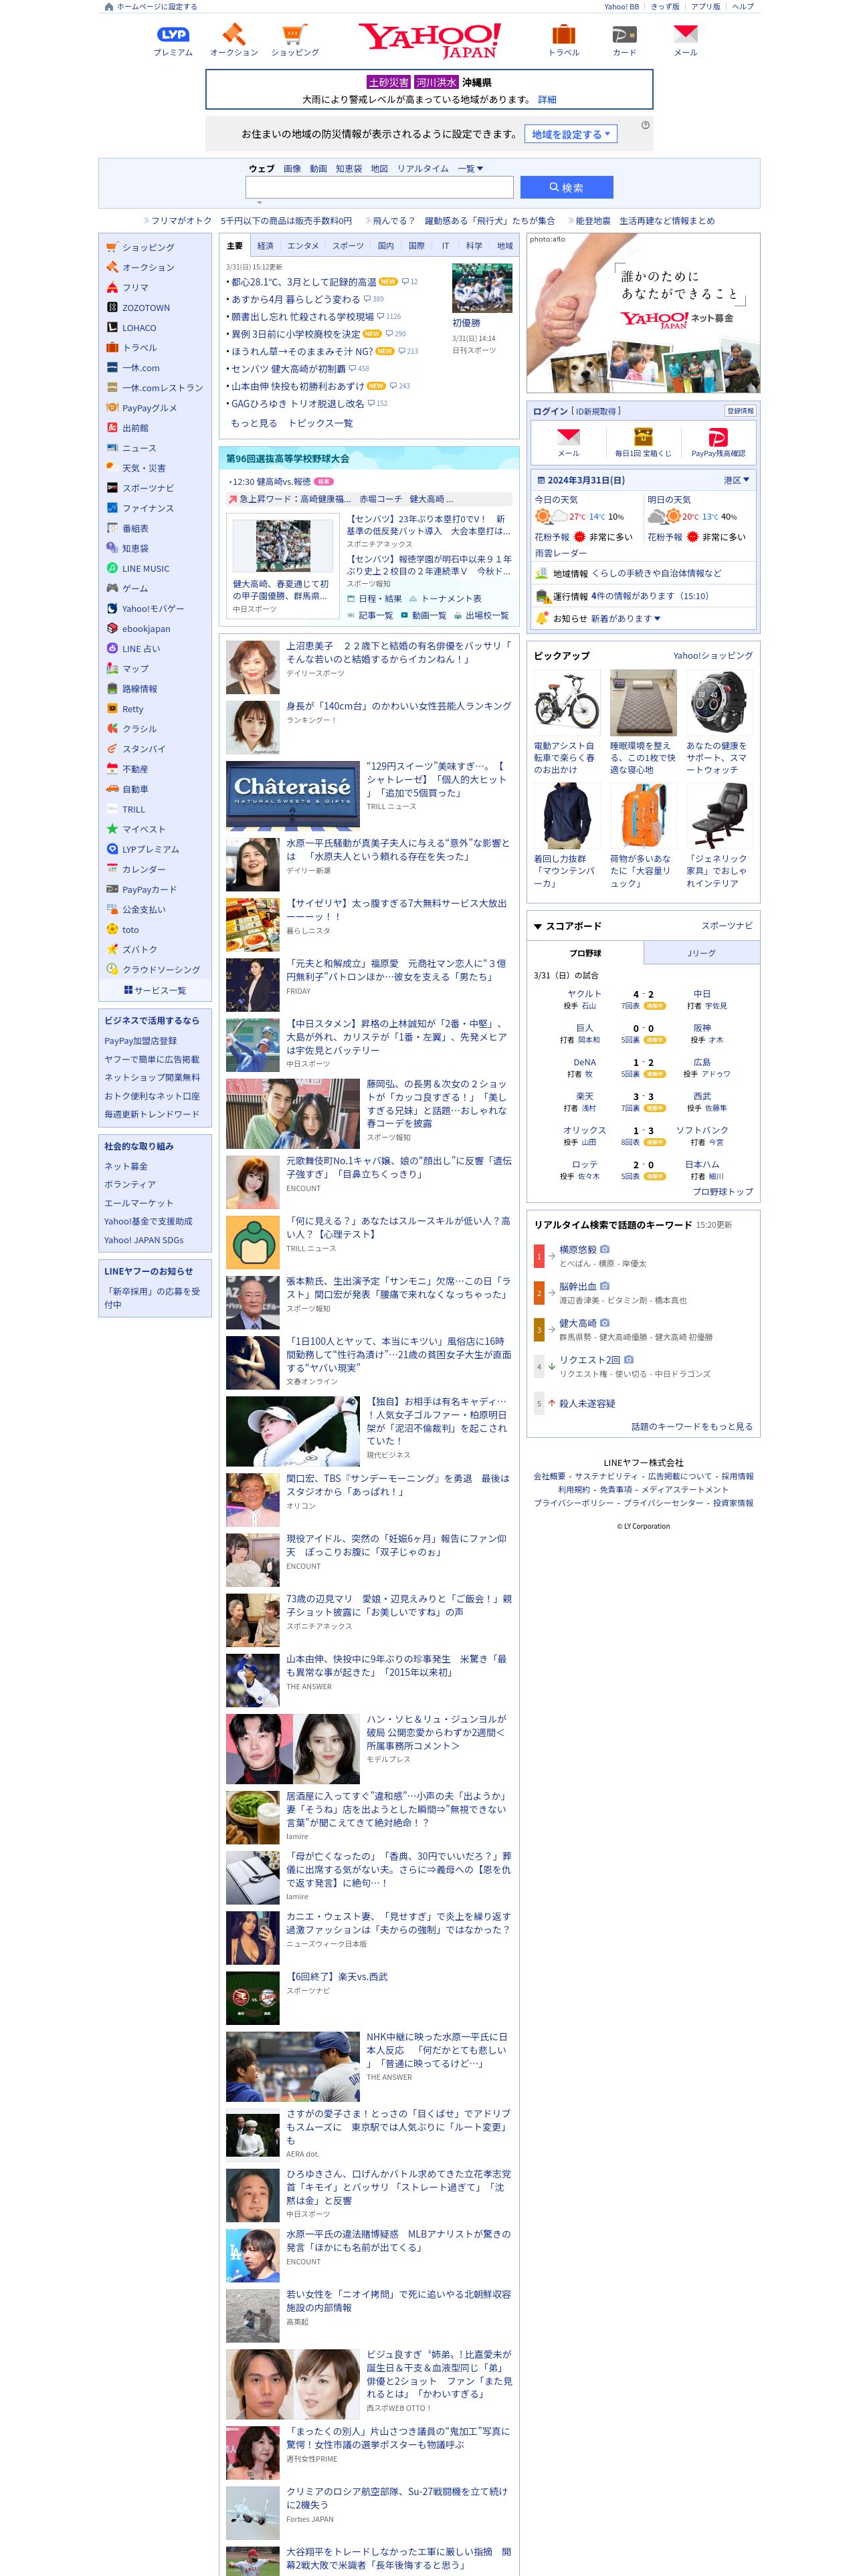Select the エンタメ news tab
Screen dimensions: 859x2576
[x=303, y=245]
